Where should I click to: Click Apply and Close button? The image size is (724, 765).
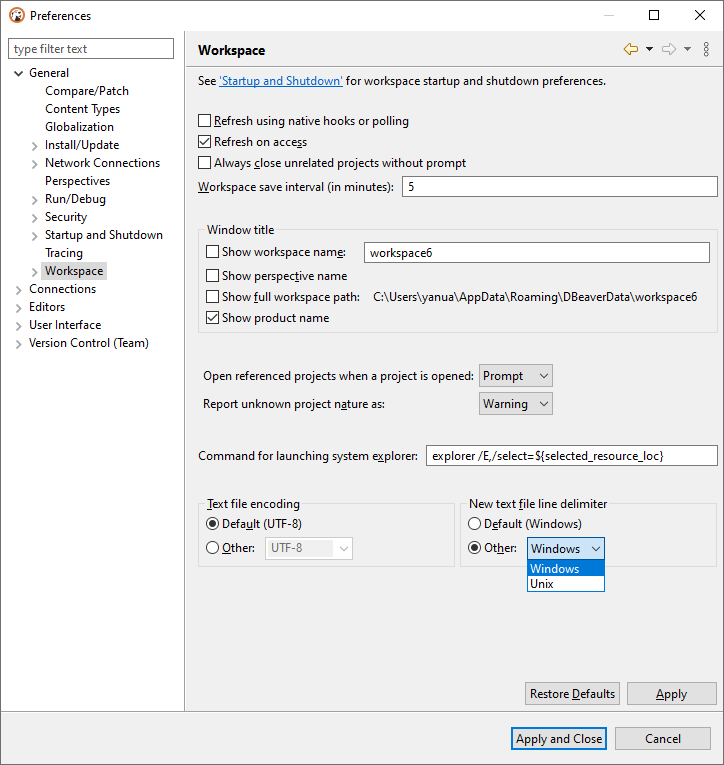(559, 739)
